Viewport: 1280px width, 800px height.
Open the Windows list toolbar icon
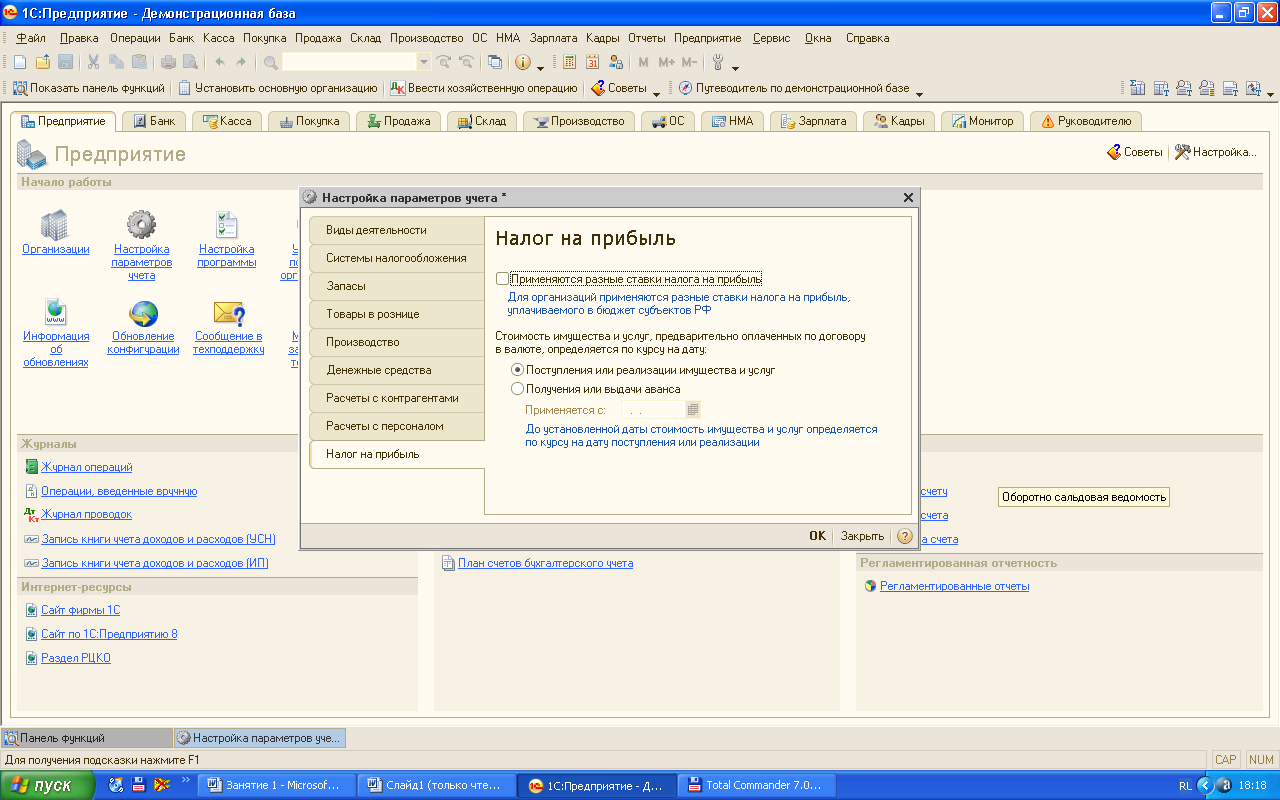[494, 62]
